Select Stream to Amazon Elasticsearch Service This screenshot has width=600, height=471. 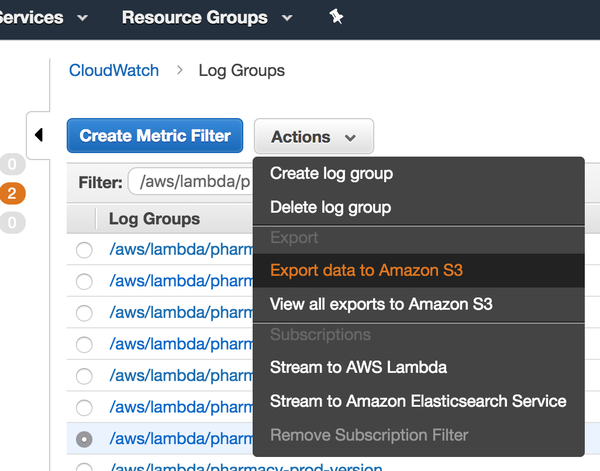tap(418, 401)
